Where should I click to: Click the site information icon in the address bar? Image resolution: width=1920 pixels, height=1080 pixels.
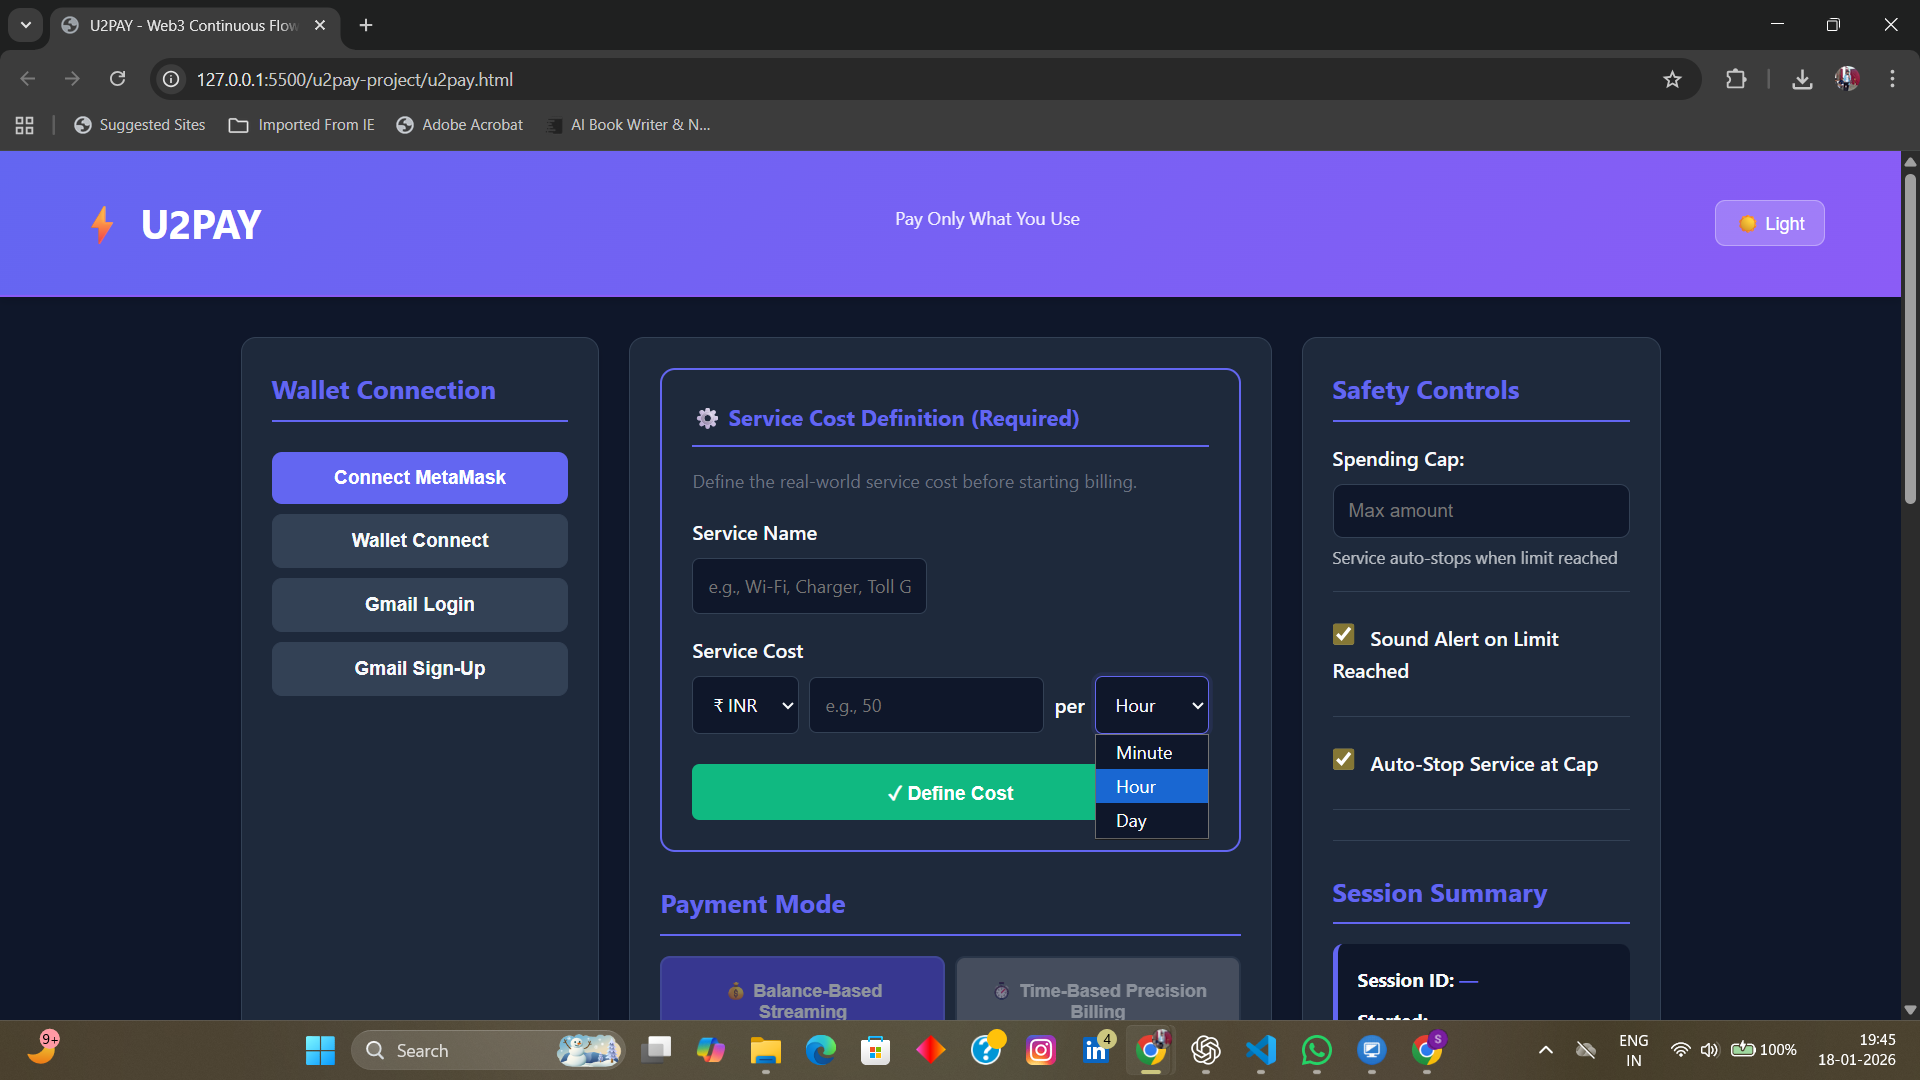(x=172, y=79)
